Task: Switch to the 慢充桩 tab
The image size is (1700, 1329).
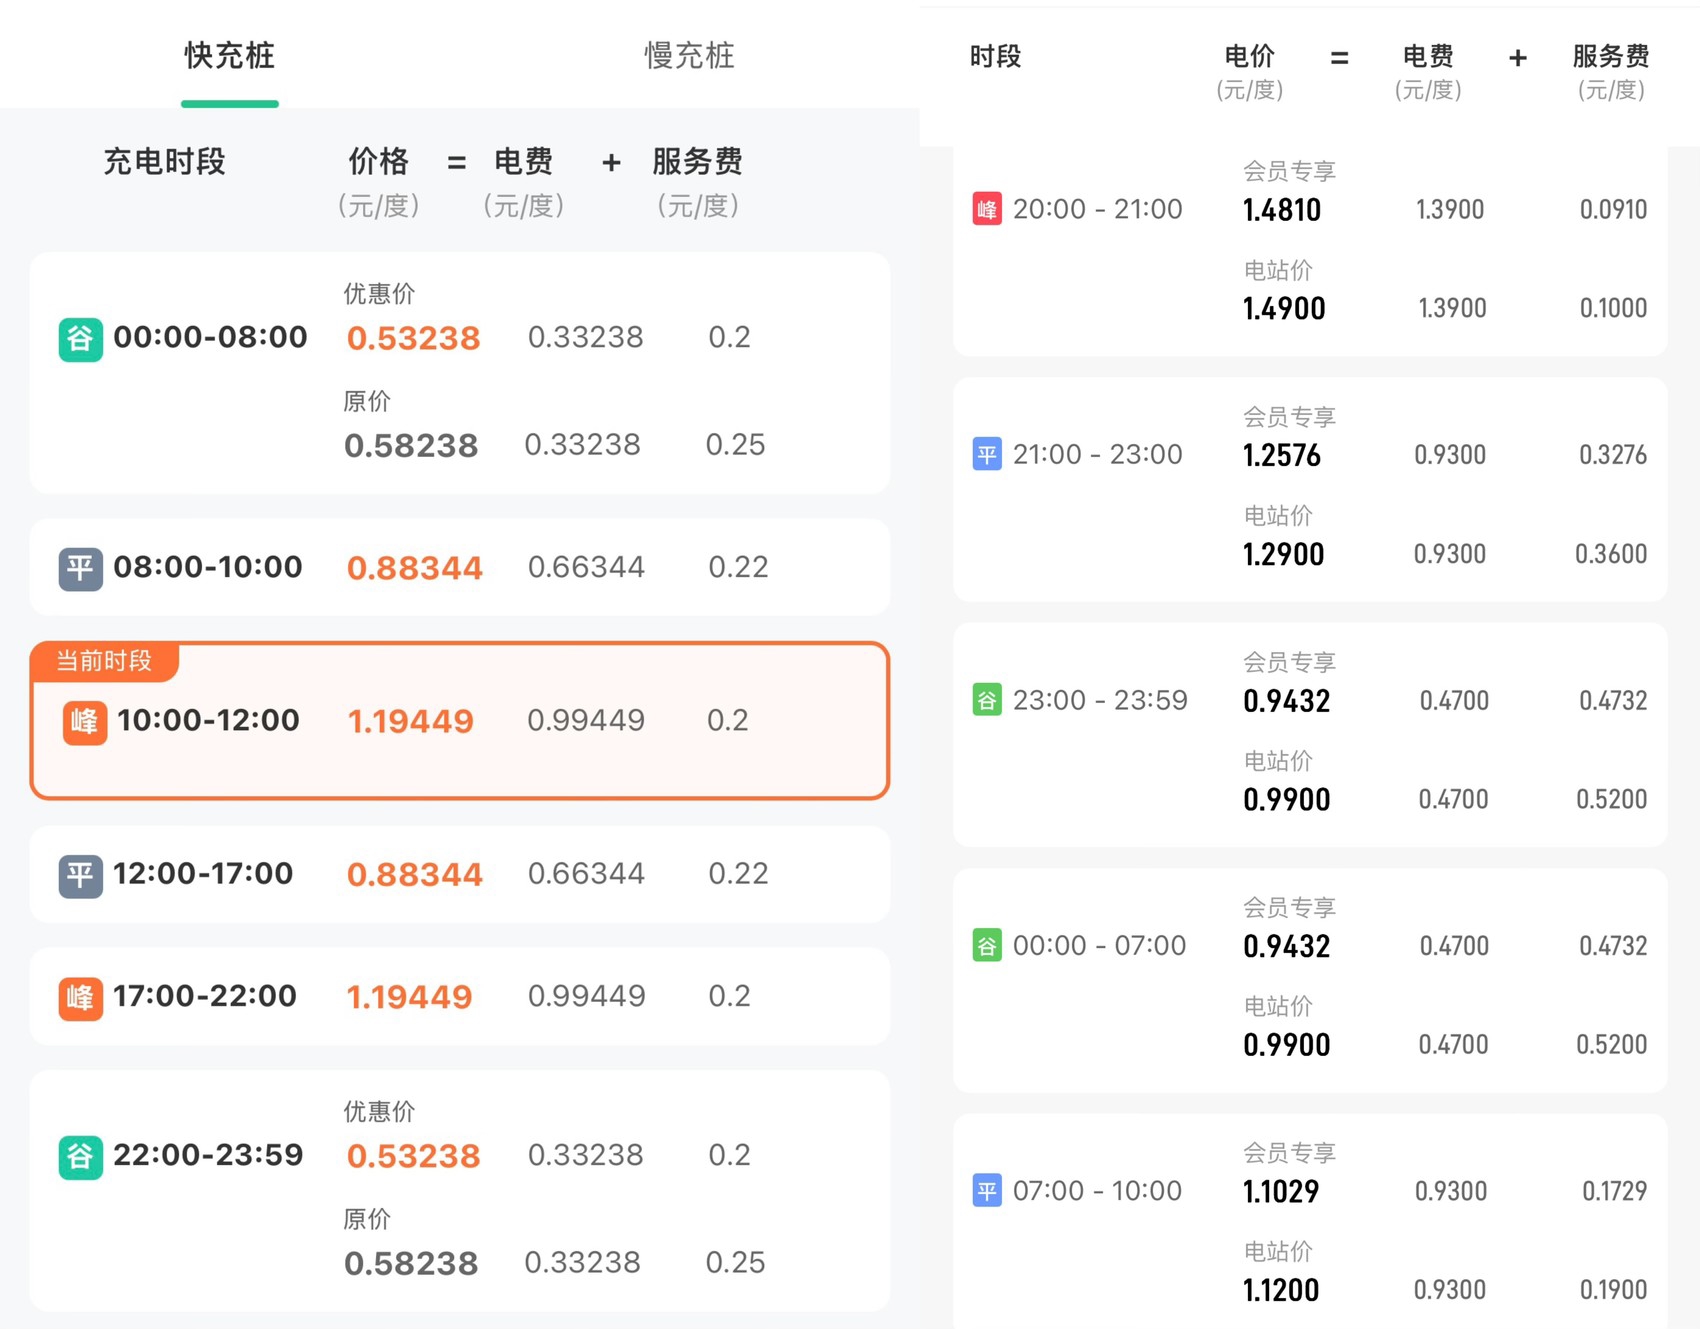Action: (x=689, y=56)
